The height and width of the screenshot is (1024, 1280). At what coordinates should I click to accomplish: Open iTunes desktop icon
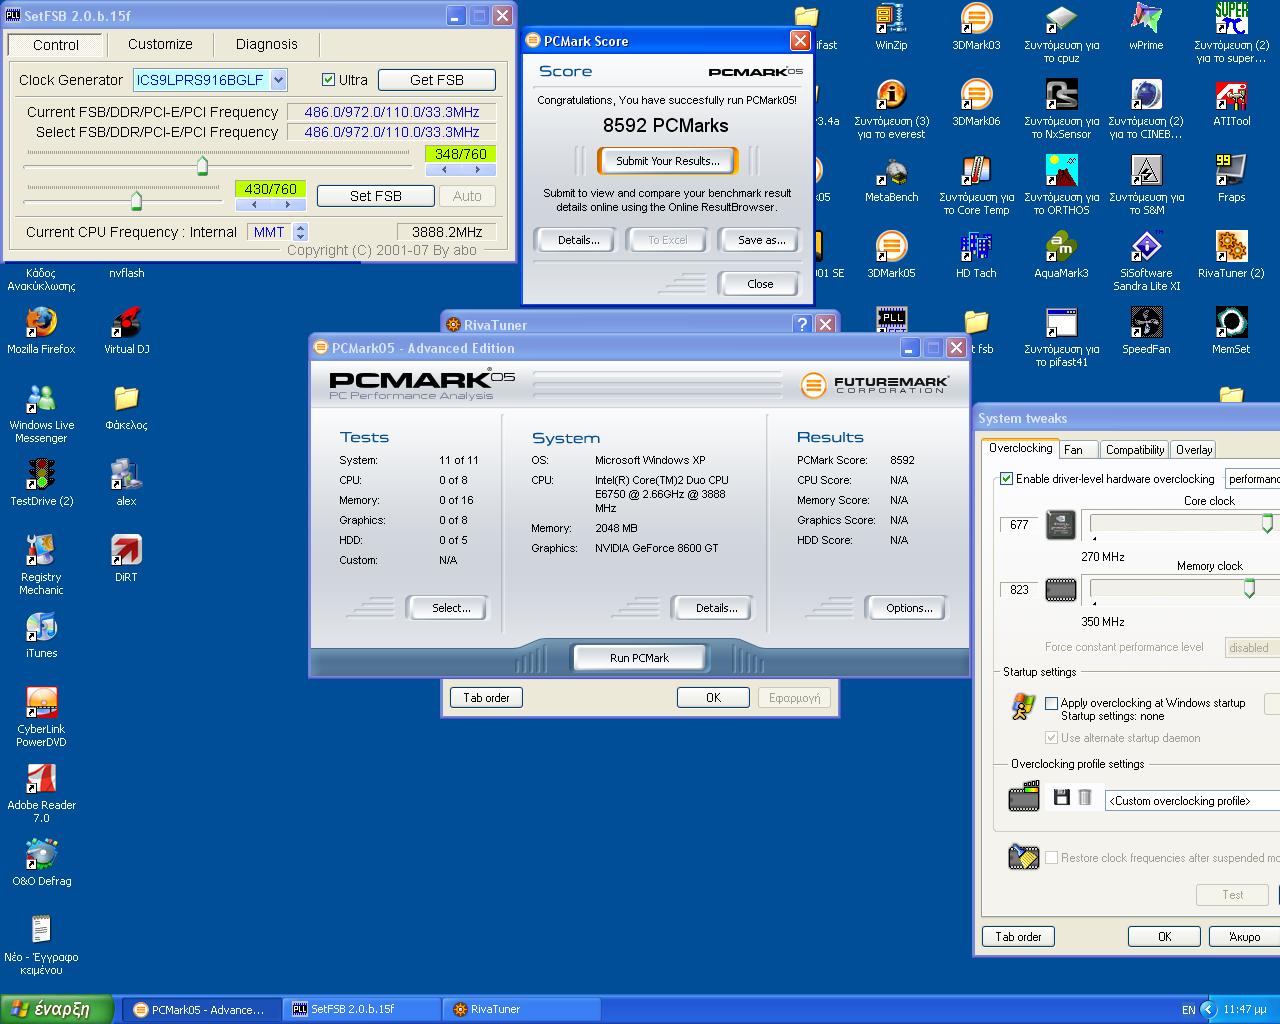[x=41, y=634]
